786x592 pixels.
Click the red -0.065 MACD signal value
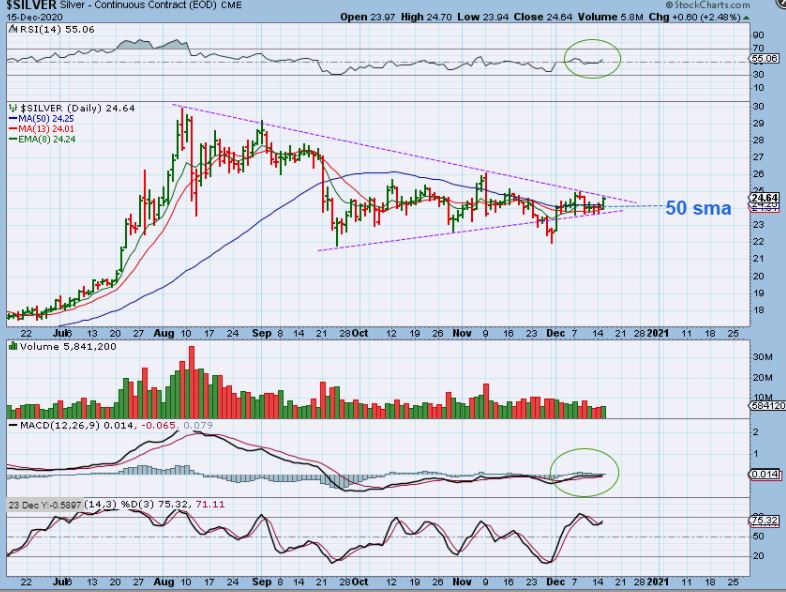(x=159, y=426)
